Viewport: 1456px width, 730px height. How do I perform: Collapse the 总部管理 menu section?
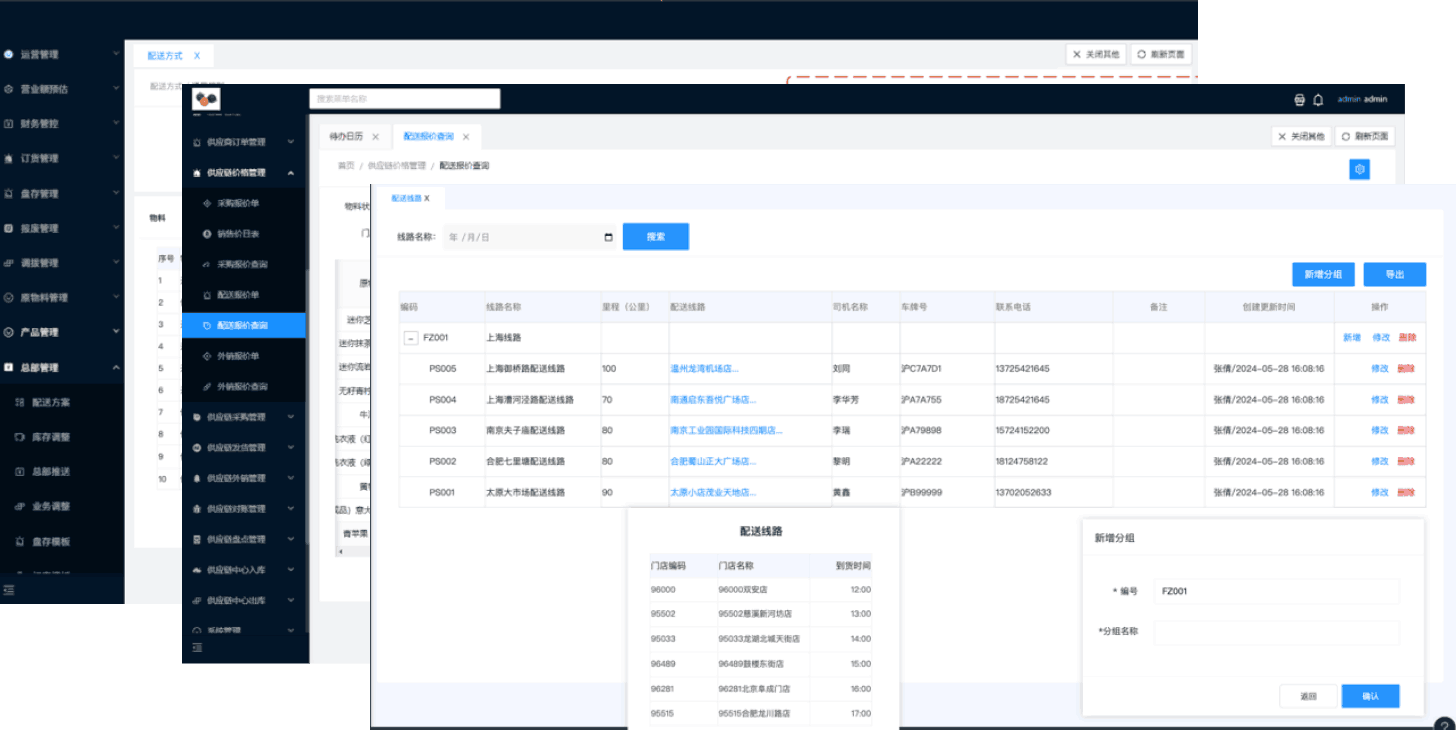[x=116, y=368]
